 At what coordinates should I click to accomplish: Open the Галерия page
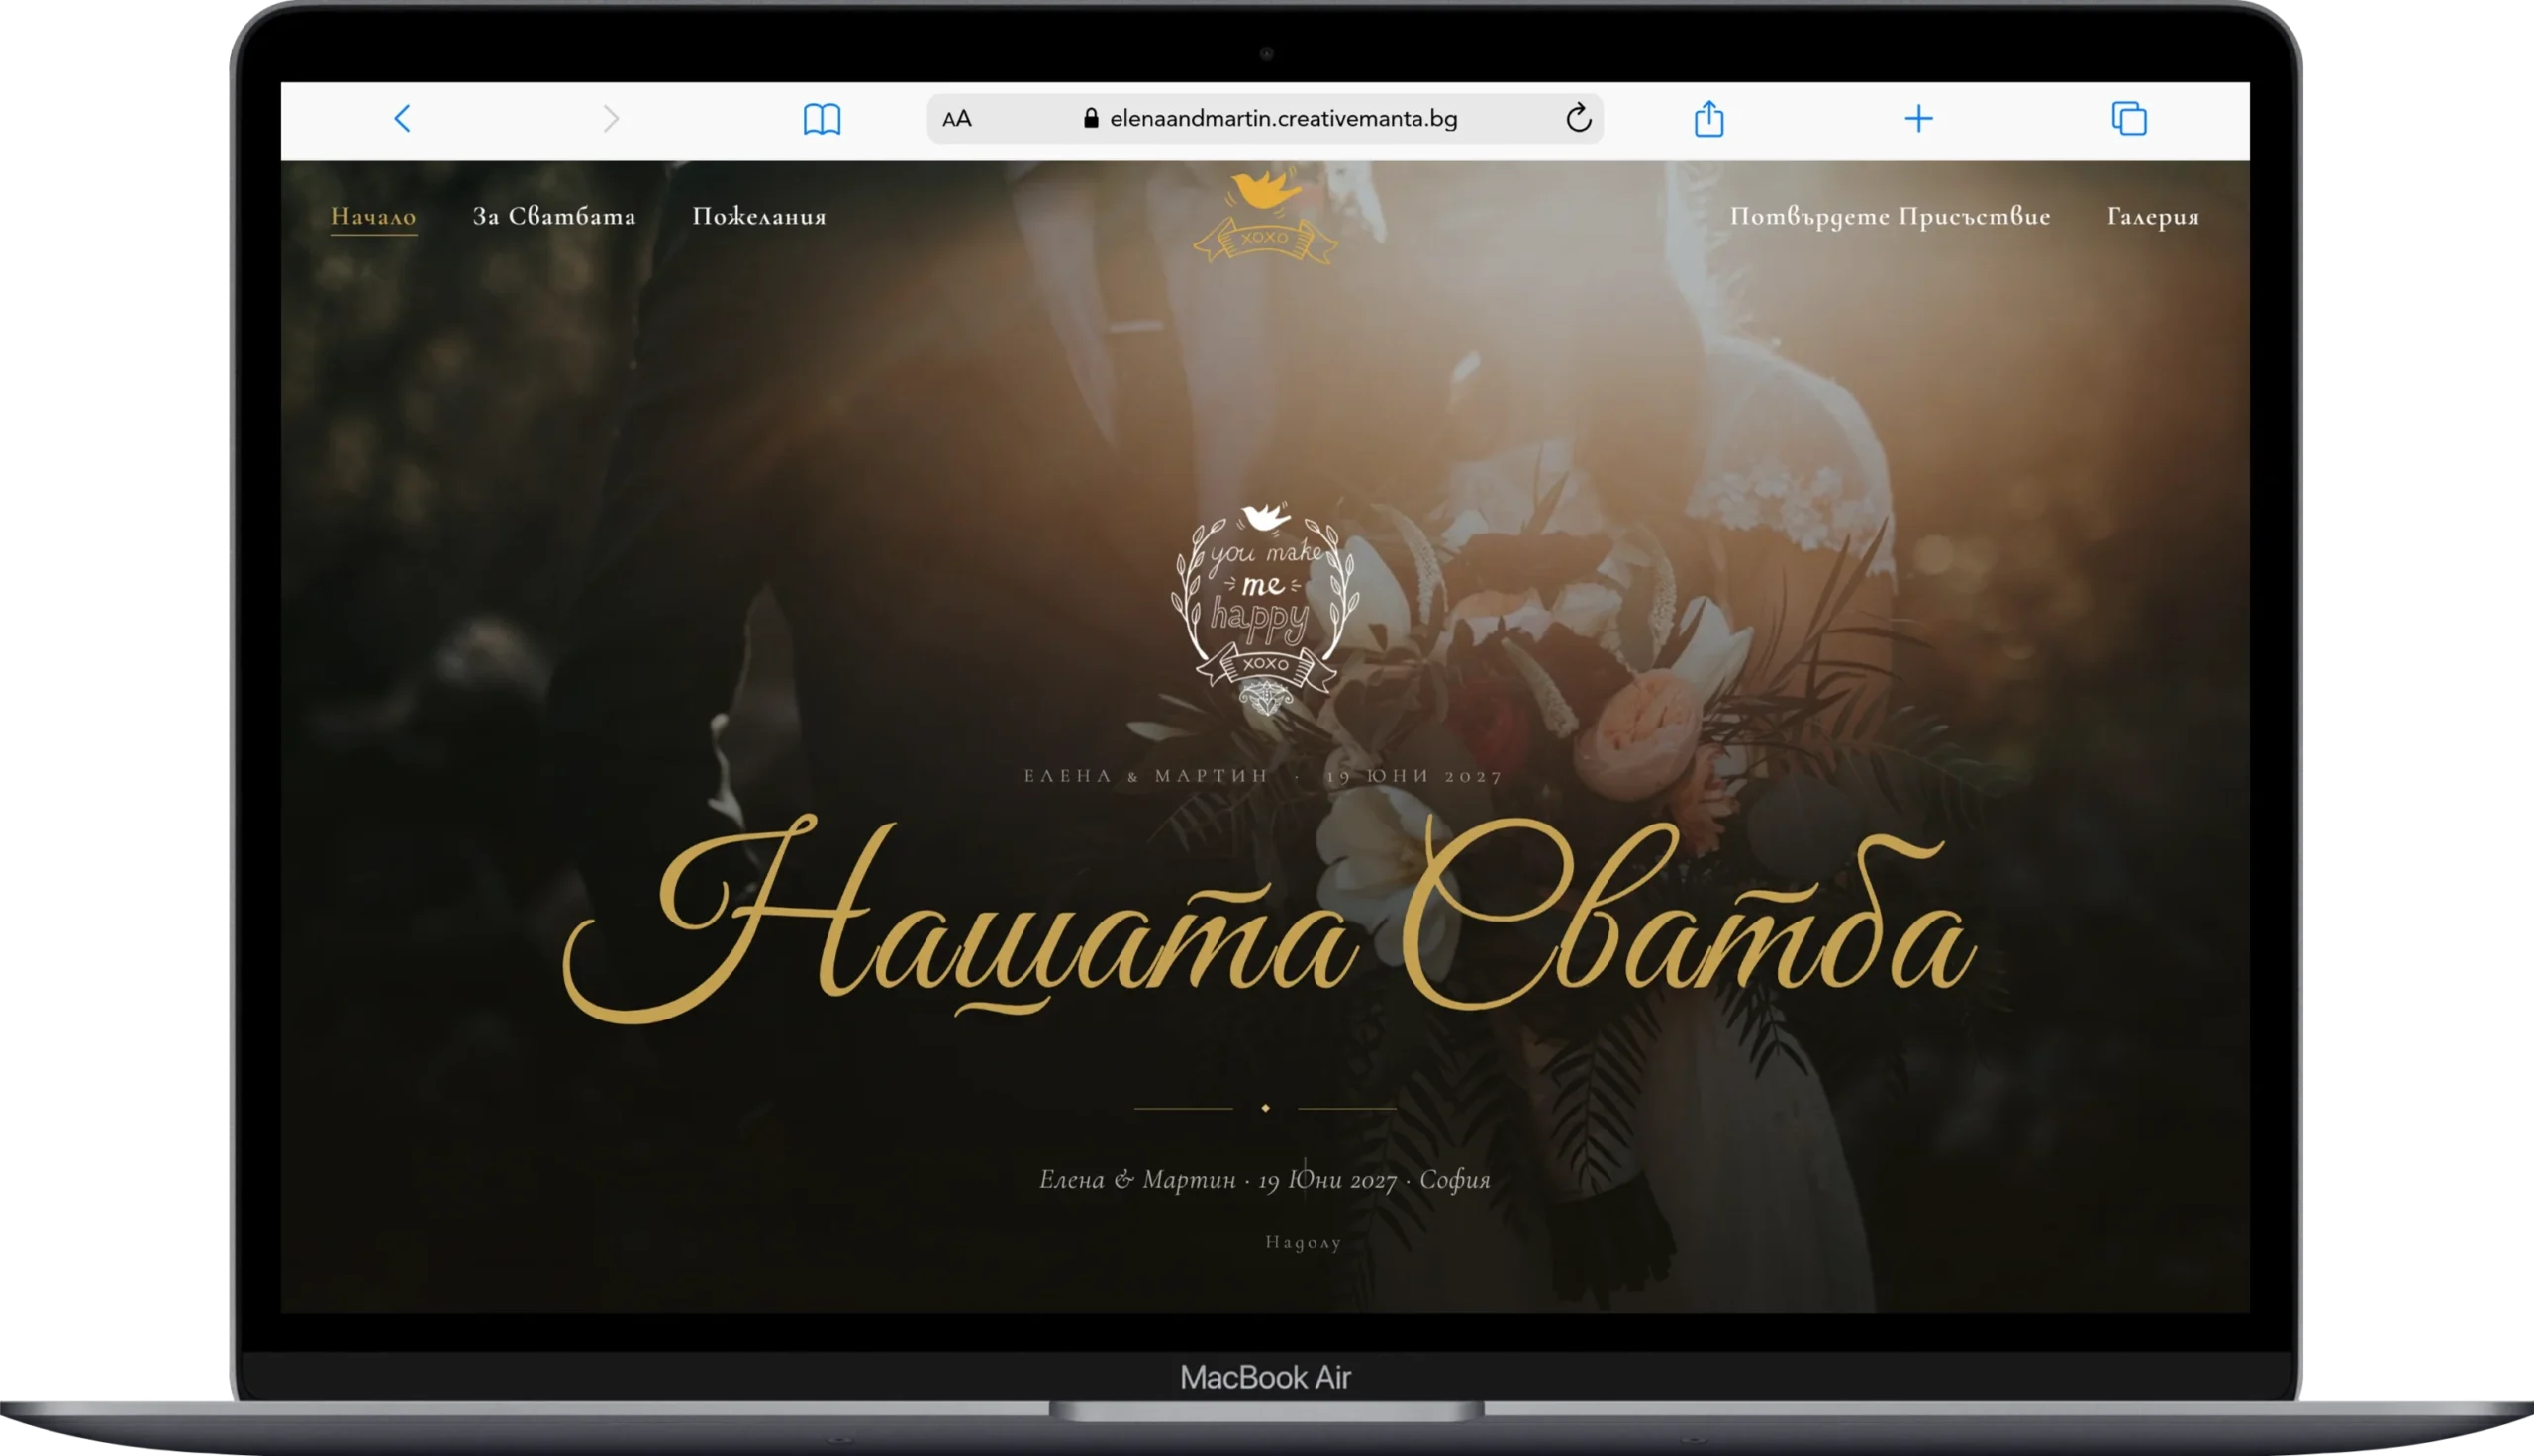tap(2153, 216)
